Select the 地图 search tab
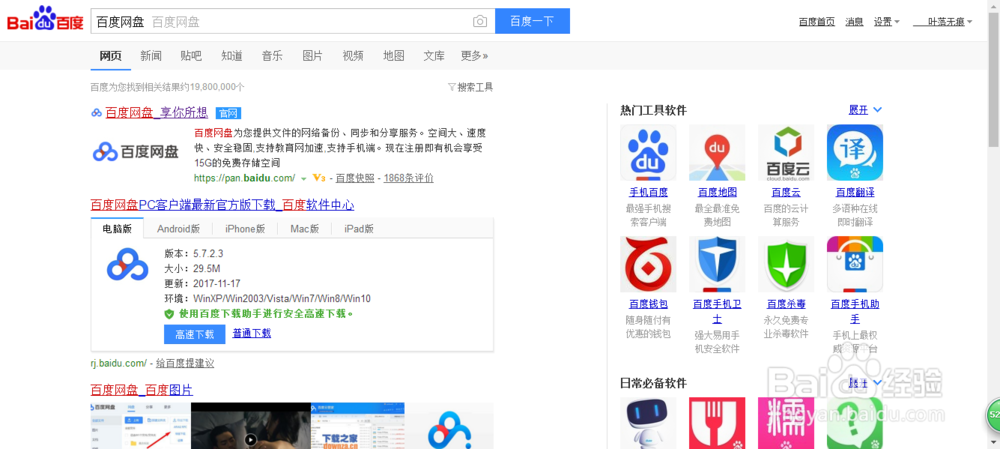Viewport: 1000px width, 449px height. click(x=393, y=55)
